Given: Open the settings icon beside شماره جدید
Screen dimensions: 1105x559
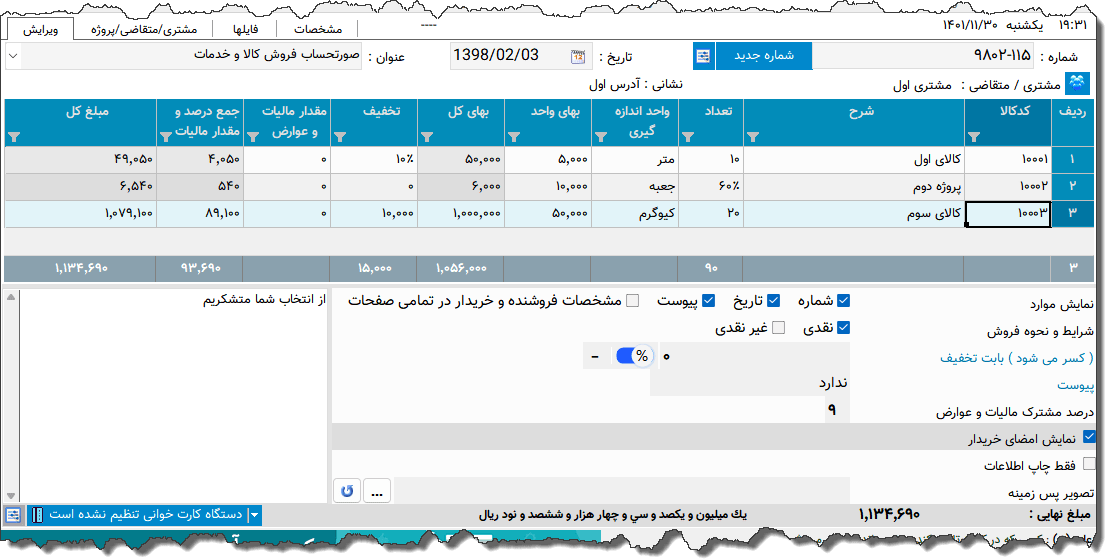Looking at the screenshot, I should click(703, 56).
